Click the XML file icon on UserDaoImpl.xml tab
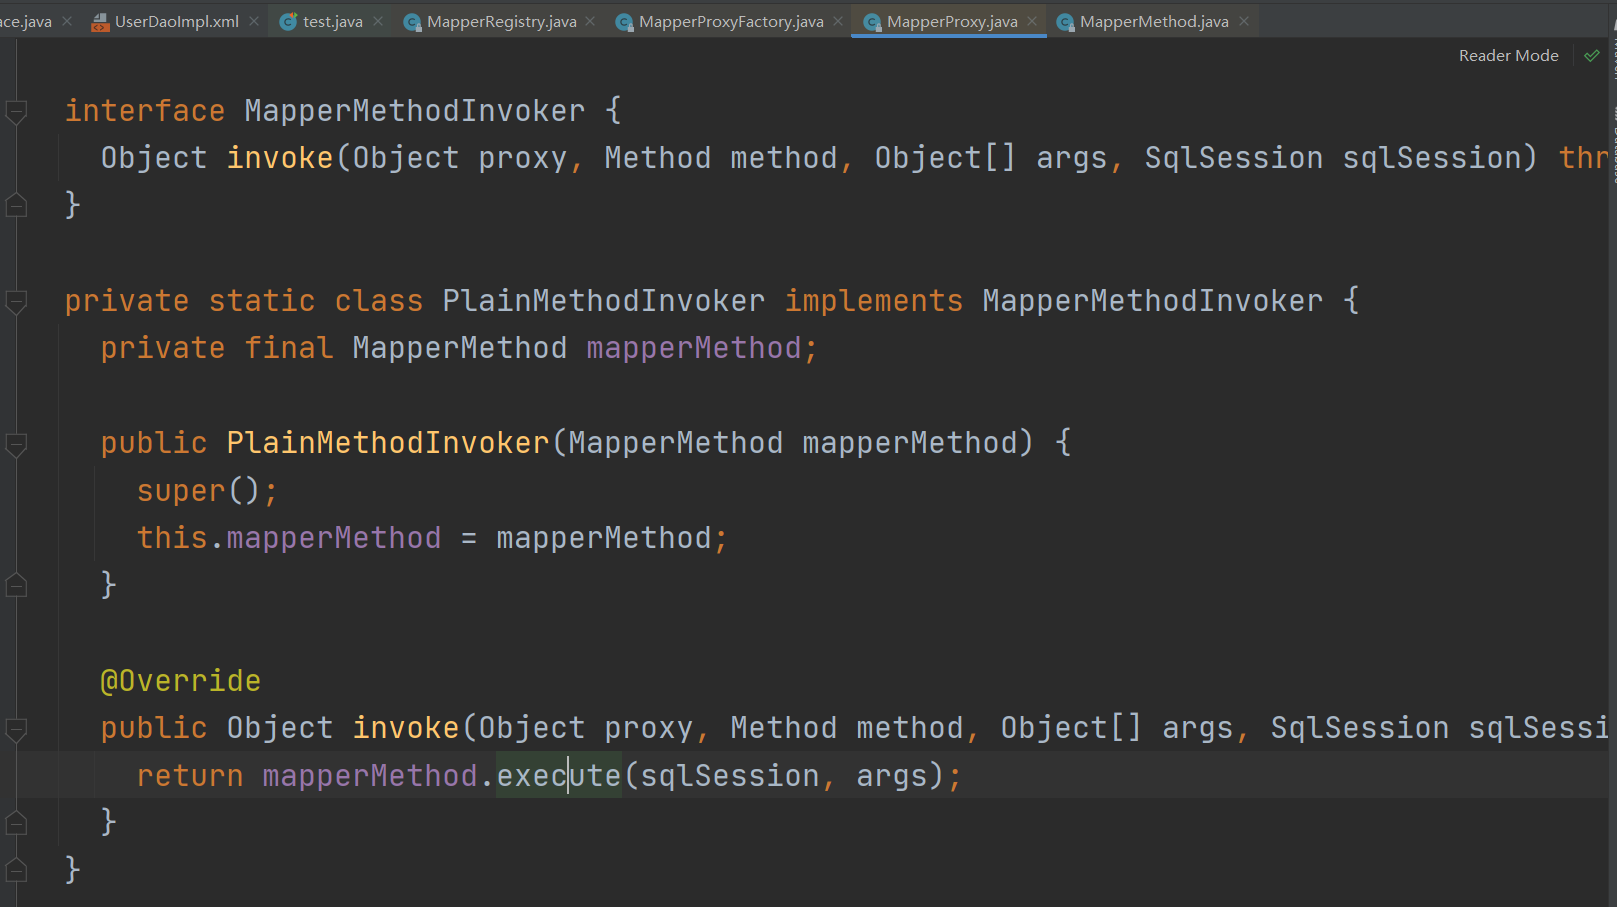Image resolution: width=1617 pixels, height=907 pixels. (100, 22)
